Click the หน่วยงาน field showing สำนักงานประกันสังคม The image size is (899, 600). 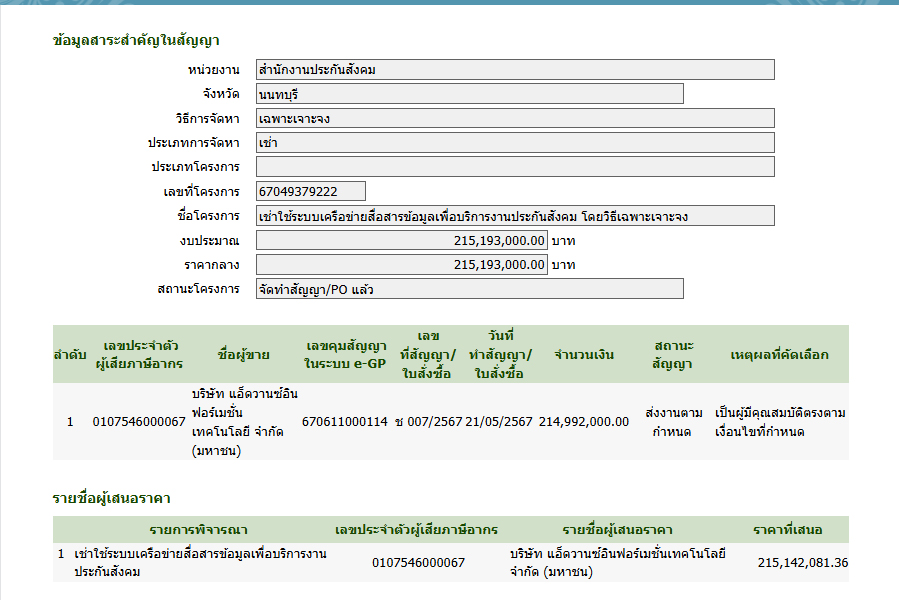click(514, 70)
